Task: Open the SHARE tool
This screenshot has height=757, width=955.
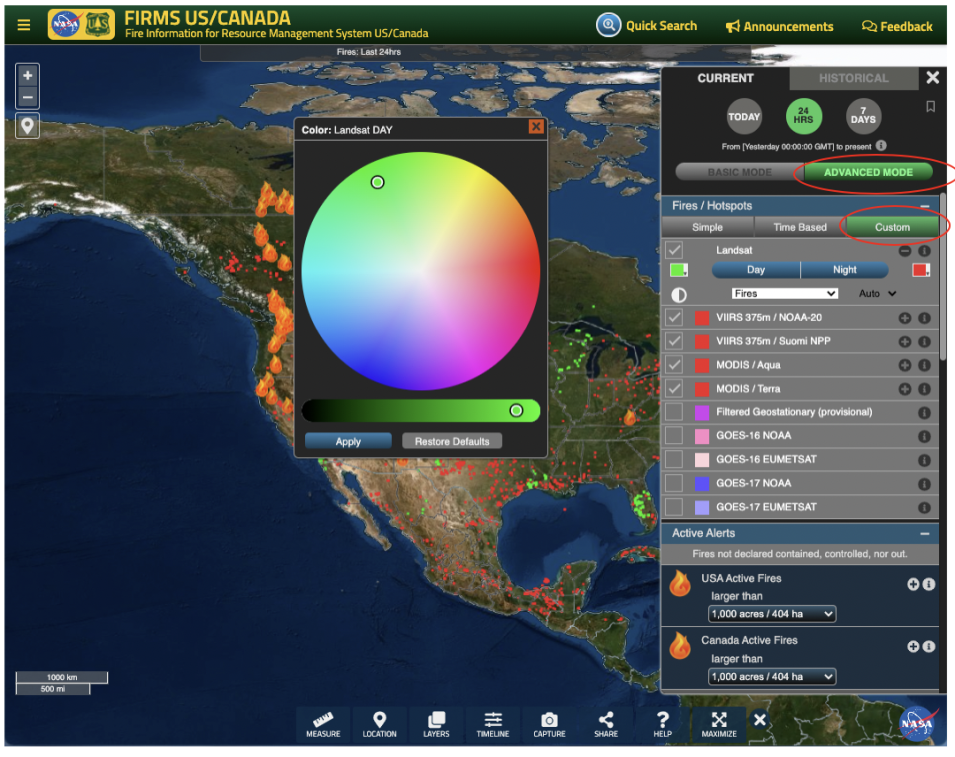Action: click(606, 725)
